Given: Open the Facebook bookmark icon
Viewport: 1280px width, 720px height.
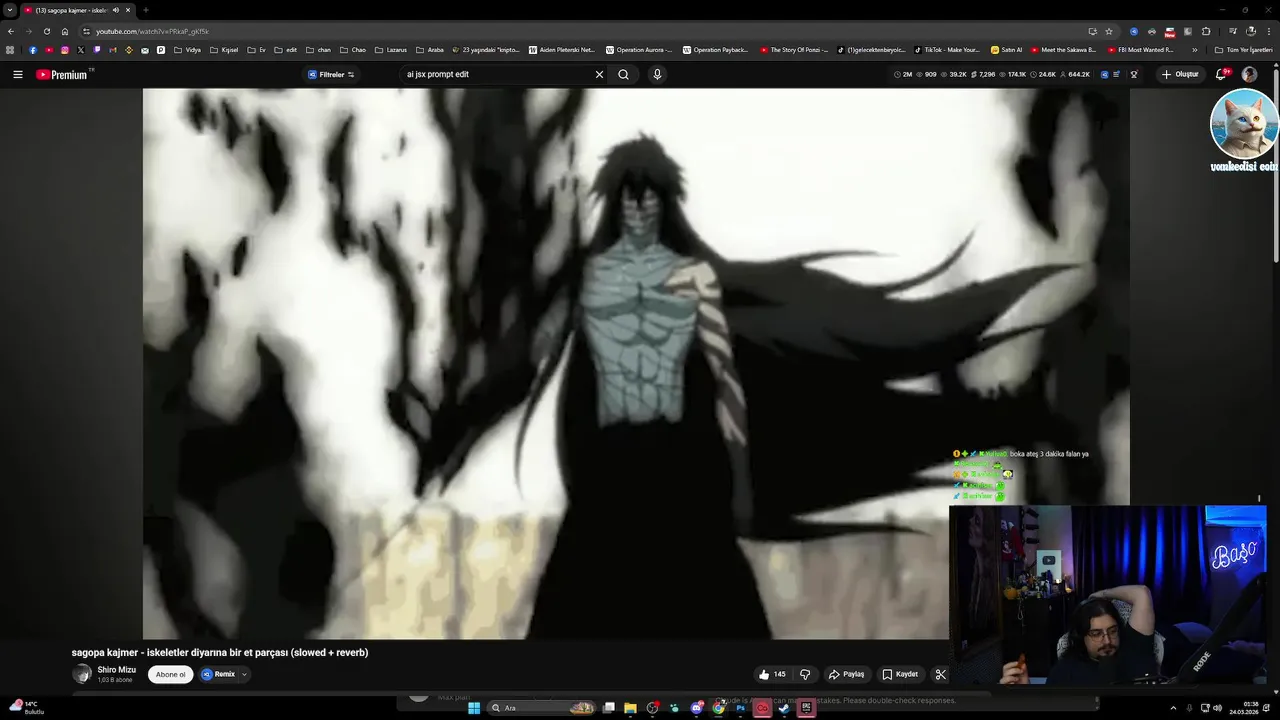Looking at the screenshot, I should [33, 49].
